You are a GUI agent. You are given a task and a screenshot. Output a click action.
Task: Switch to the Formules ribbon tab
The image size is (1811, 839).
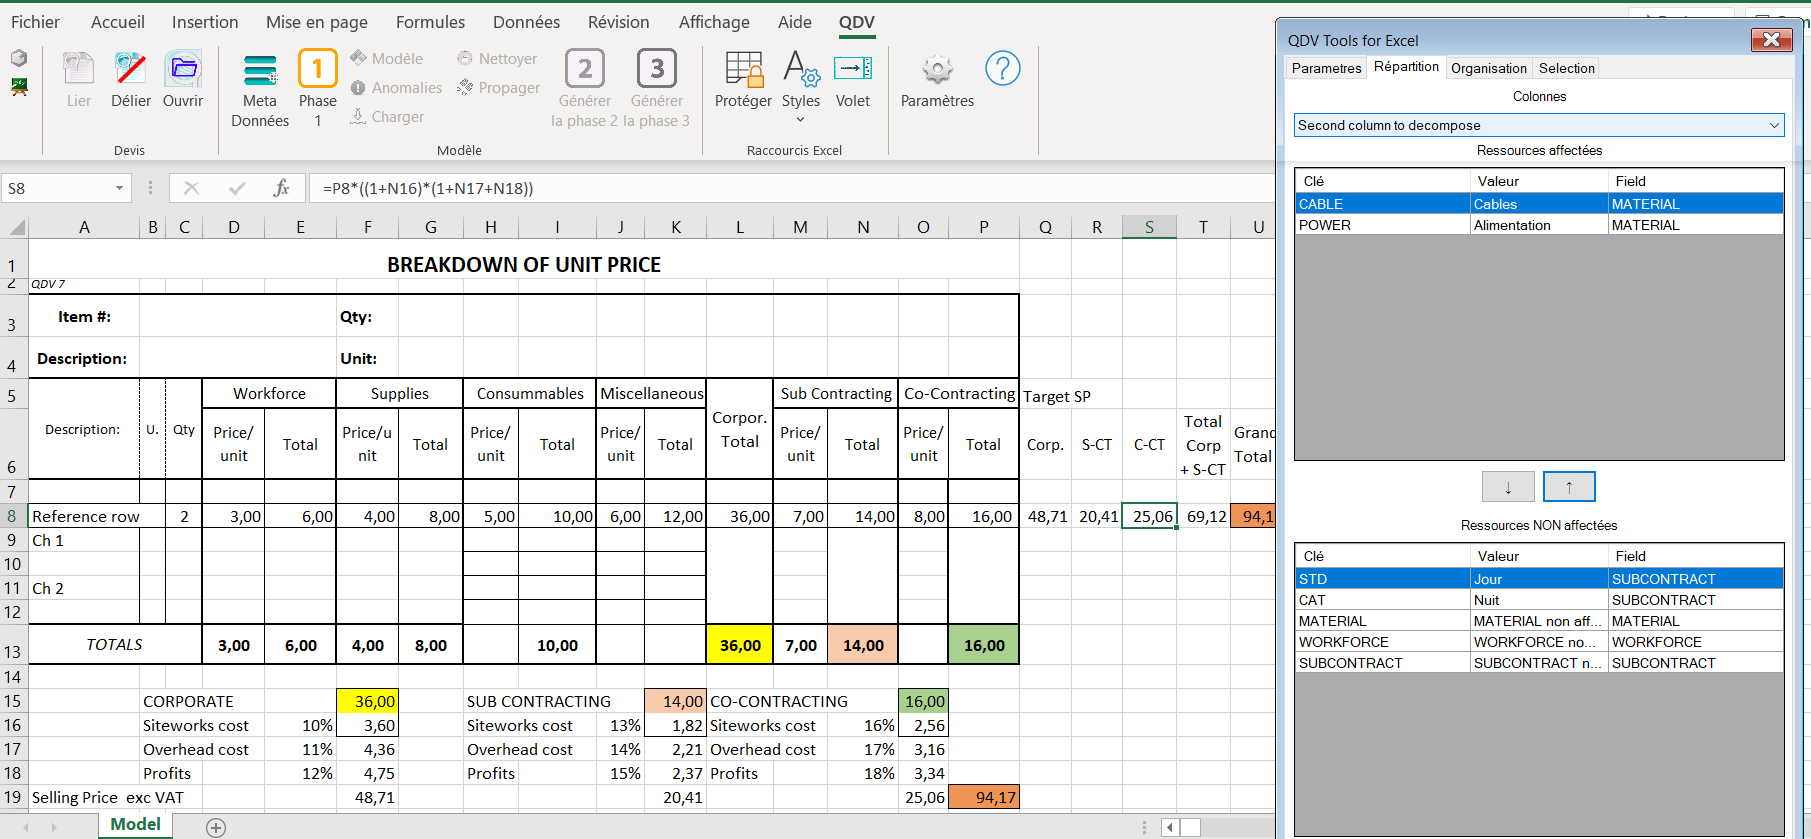click(x=430, y=22)
